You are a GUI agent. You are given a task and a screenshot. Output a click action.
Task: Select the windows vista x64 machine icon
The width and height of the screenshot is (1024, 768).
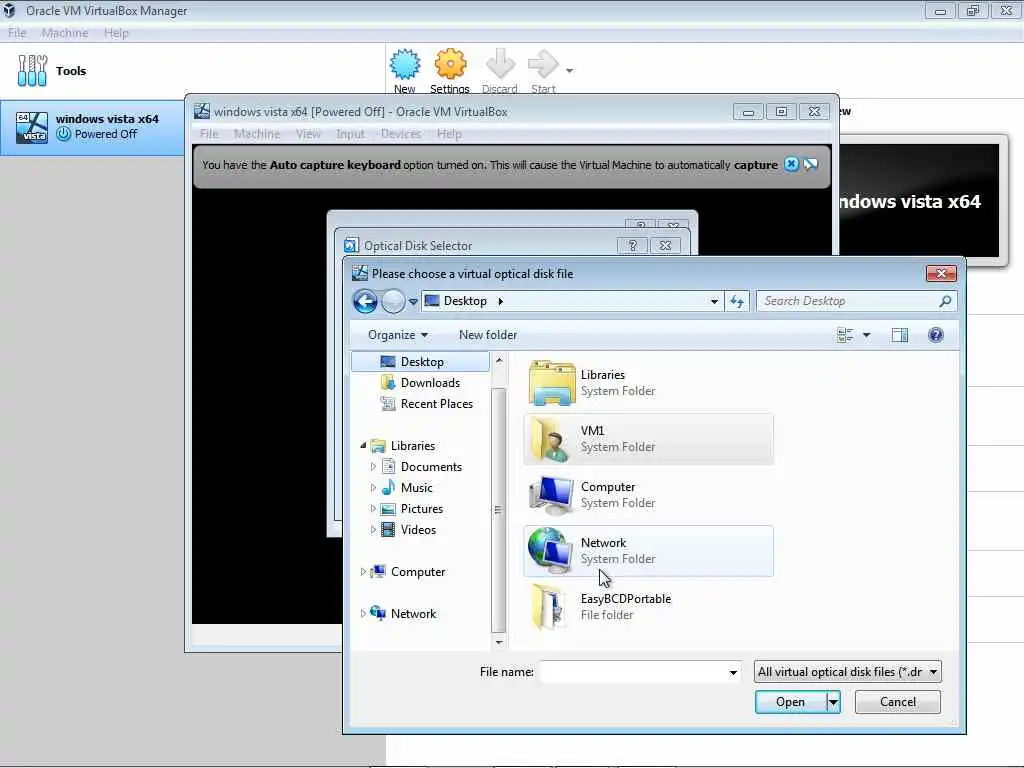coord(32,127)
